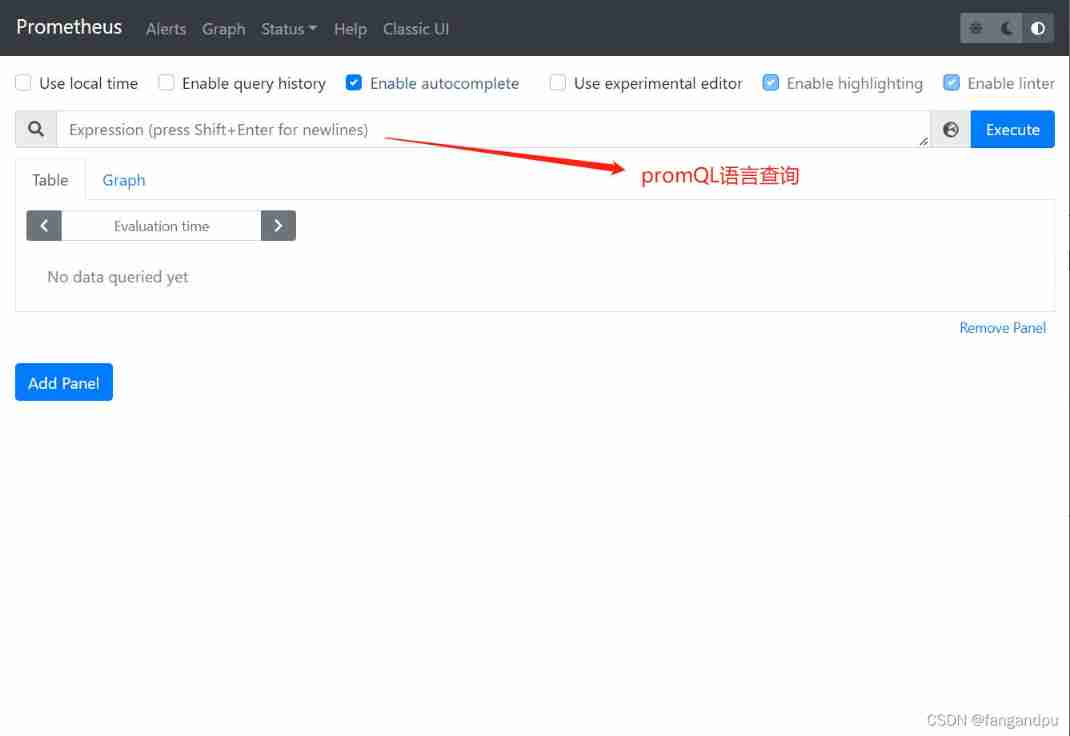Click the Execute button
Viewport: 1070px width, 736px height.
1013,129
